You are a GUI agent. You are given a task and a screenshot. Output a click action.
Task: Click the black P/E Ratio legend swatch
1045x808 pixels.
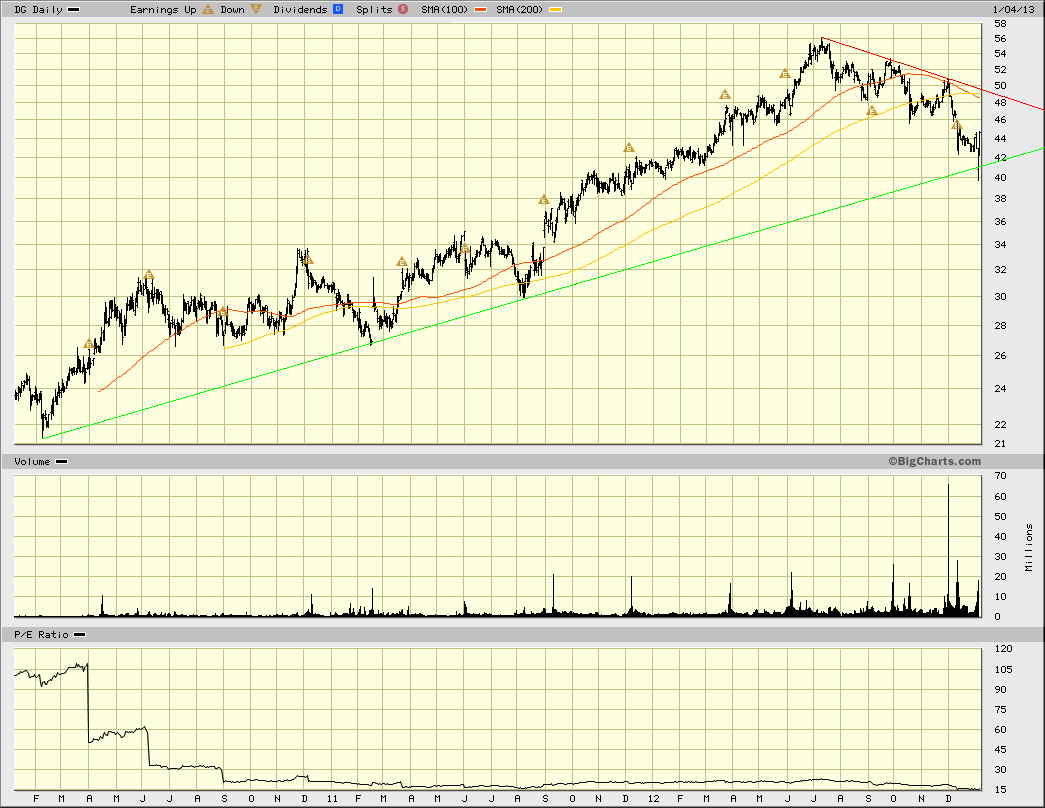click(x=79, y=635)
